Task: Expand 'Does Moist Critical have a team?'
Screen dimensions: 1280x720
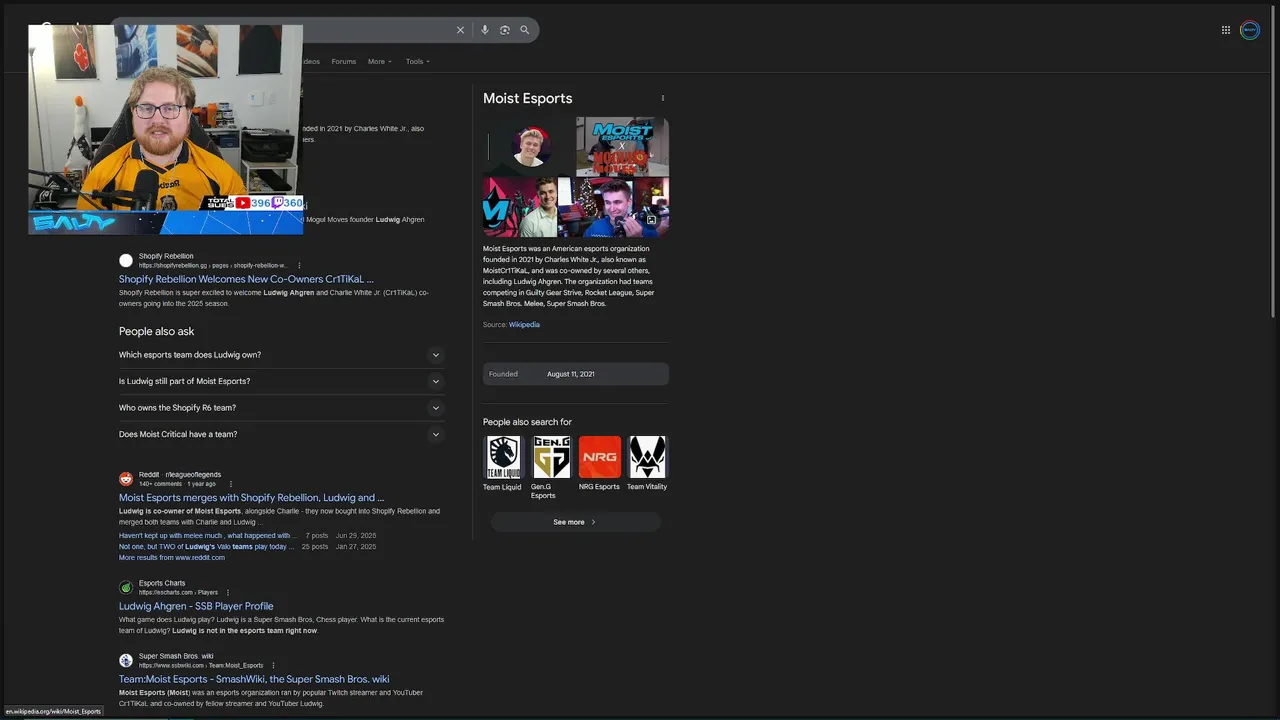Action: pos(280,434)
